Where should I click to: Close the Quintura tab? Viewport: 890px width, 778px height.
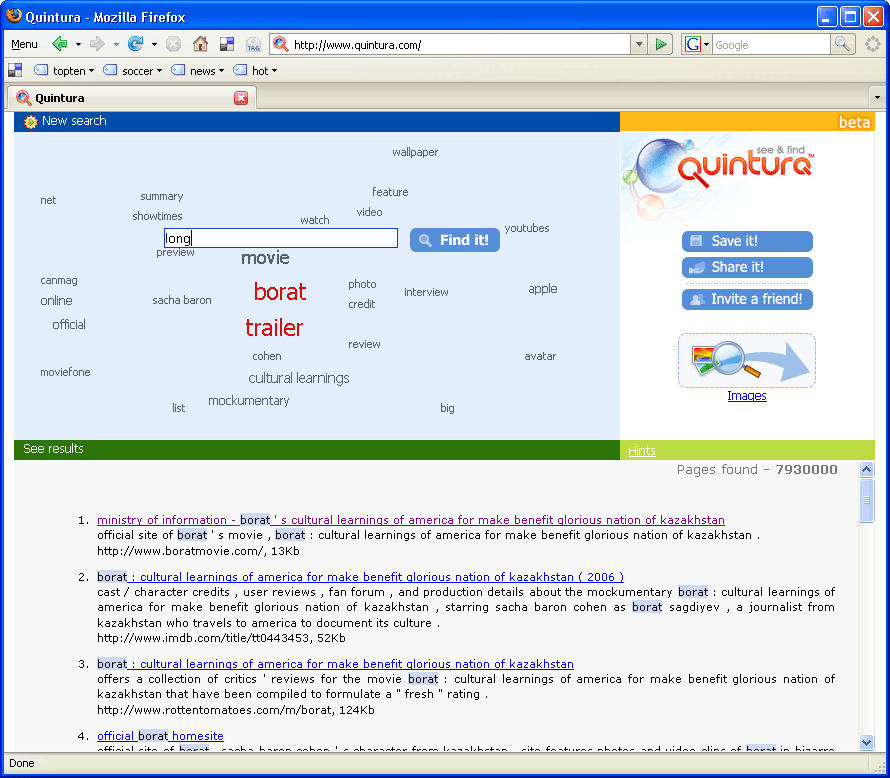241,98
